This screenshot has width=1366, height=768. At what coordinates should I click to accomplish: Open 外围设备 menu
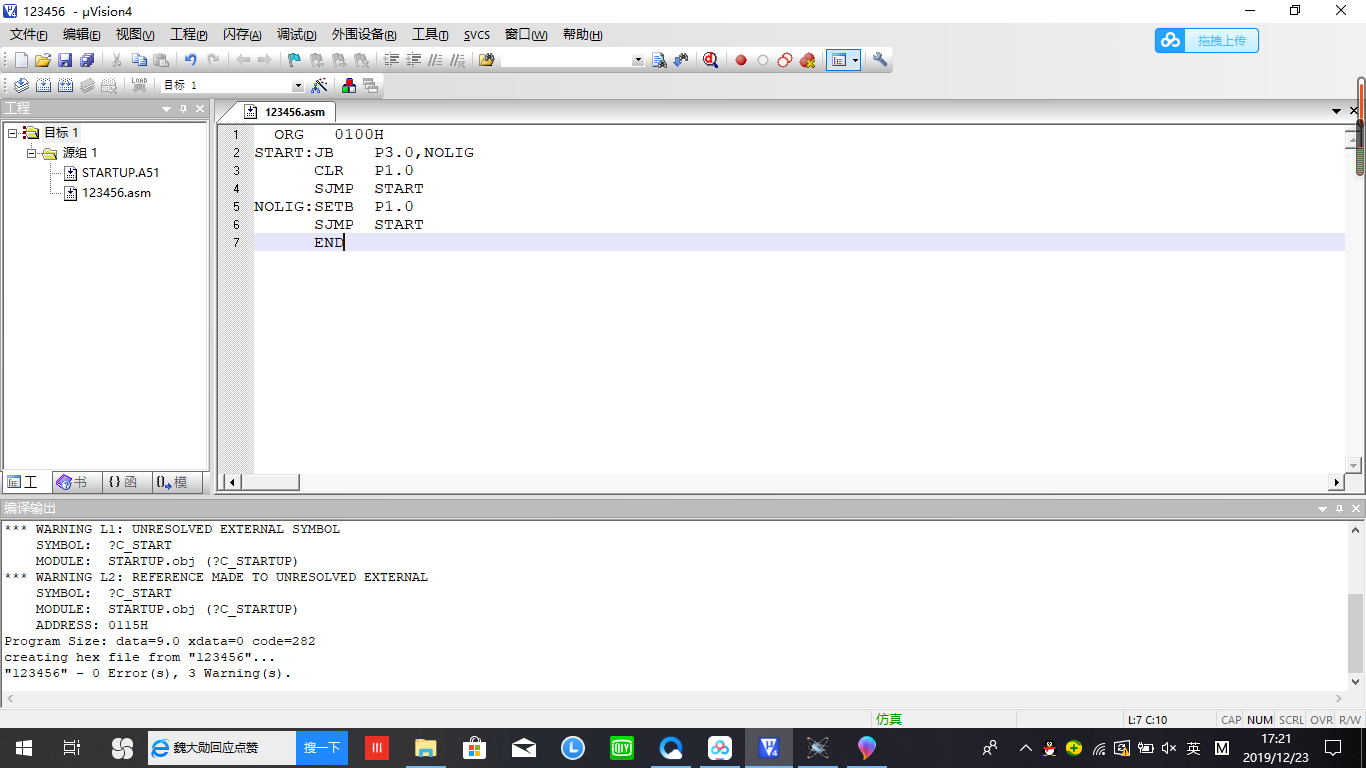(x=364, y=35)
